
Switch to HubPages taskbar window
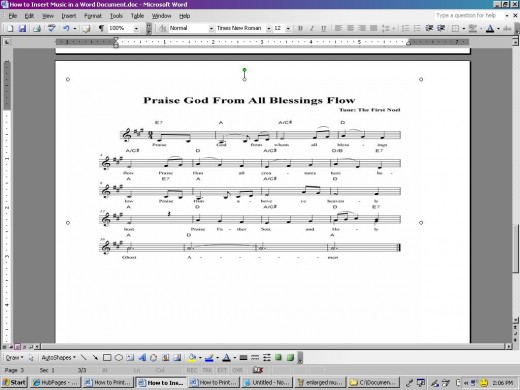click(55, 382)
